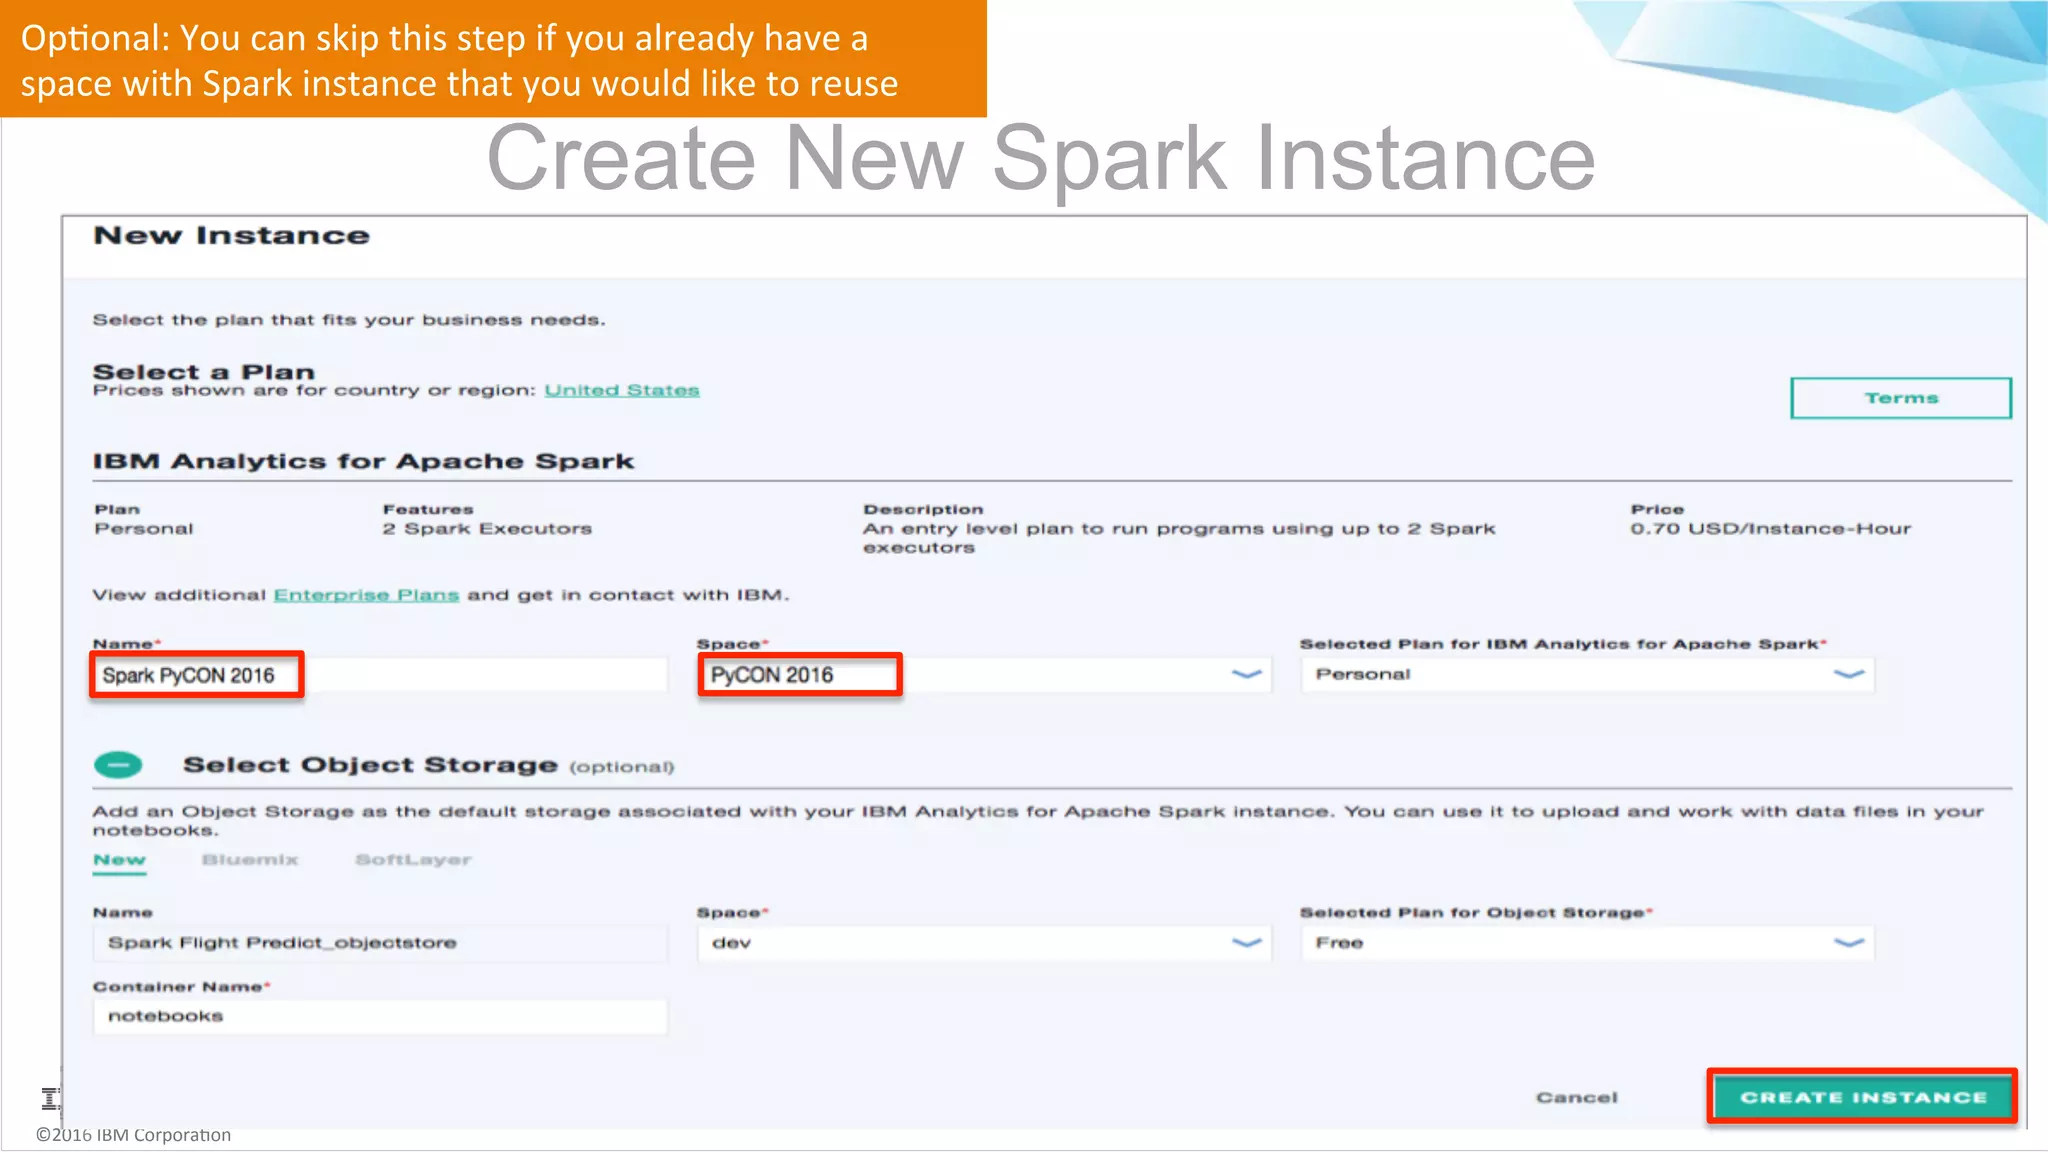Click the Create Instance button
2048x1152 pixels.
1862,1097
